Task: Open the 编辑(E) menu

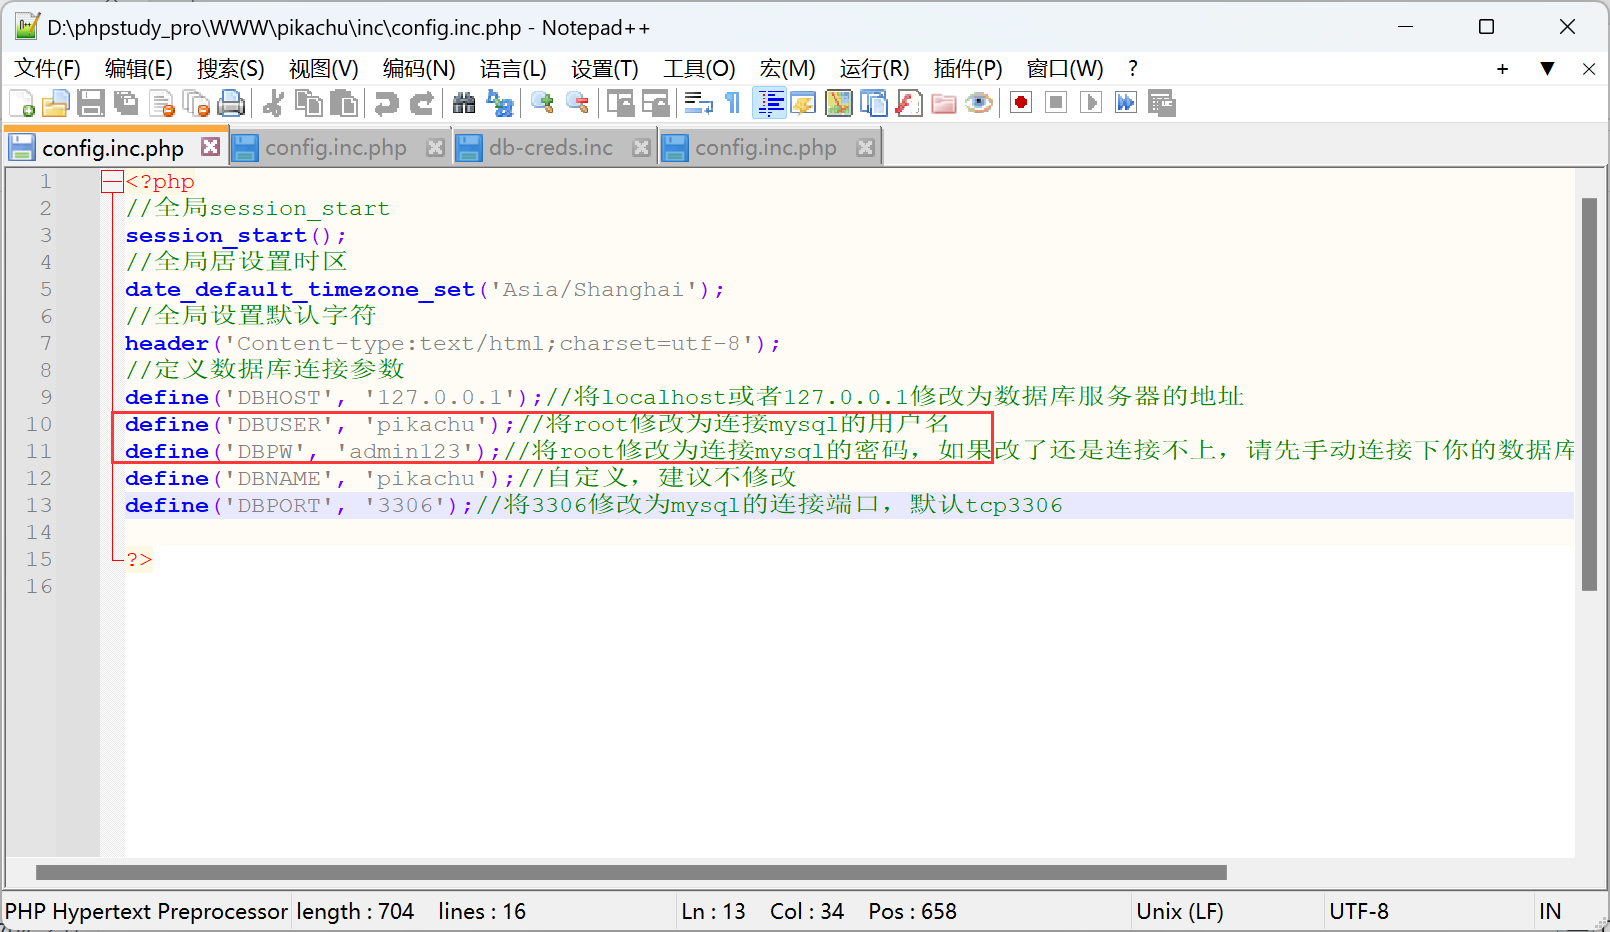Action: (x=138, y=69)
